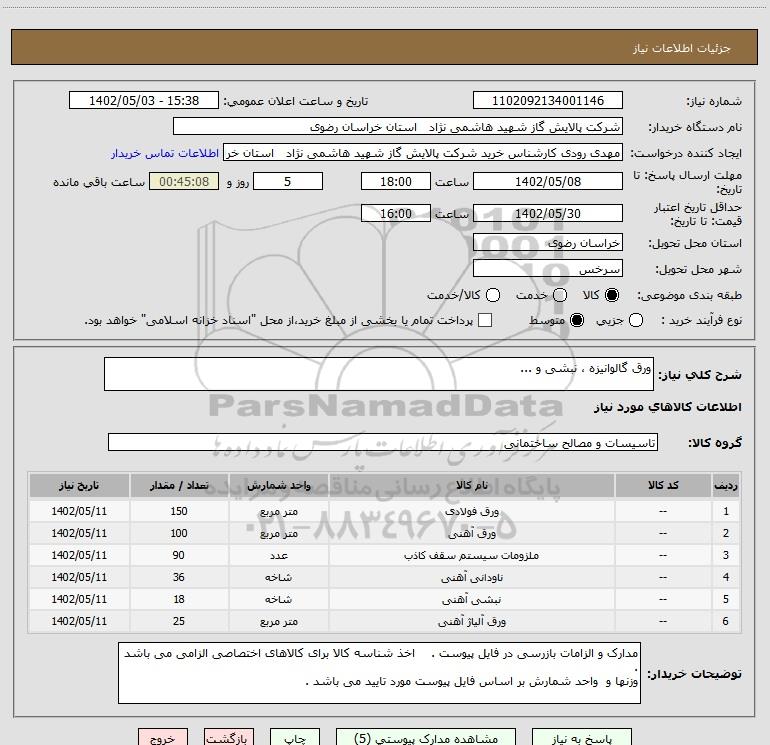The height and width of the screenshot is (745, 770).
Task: Click the buyer notes text box
Action: coord(380,673)
